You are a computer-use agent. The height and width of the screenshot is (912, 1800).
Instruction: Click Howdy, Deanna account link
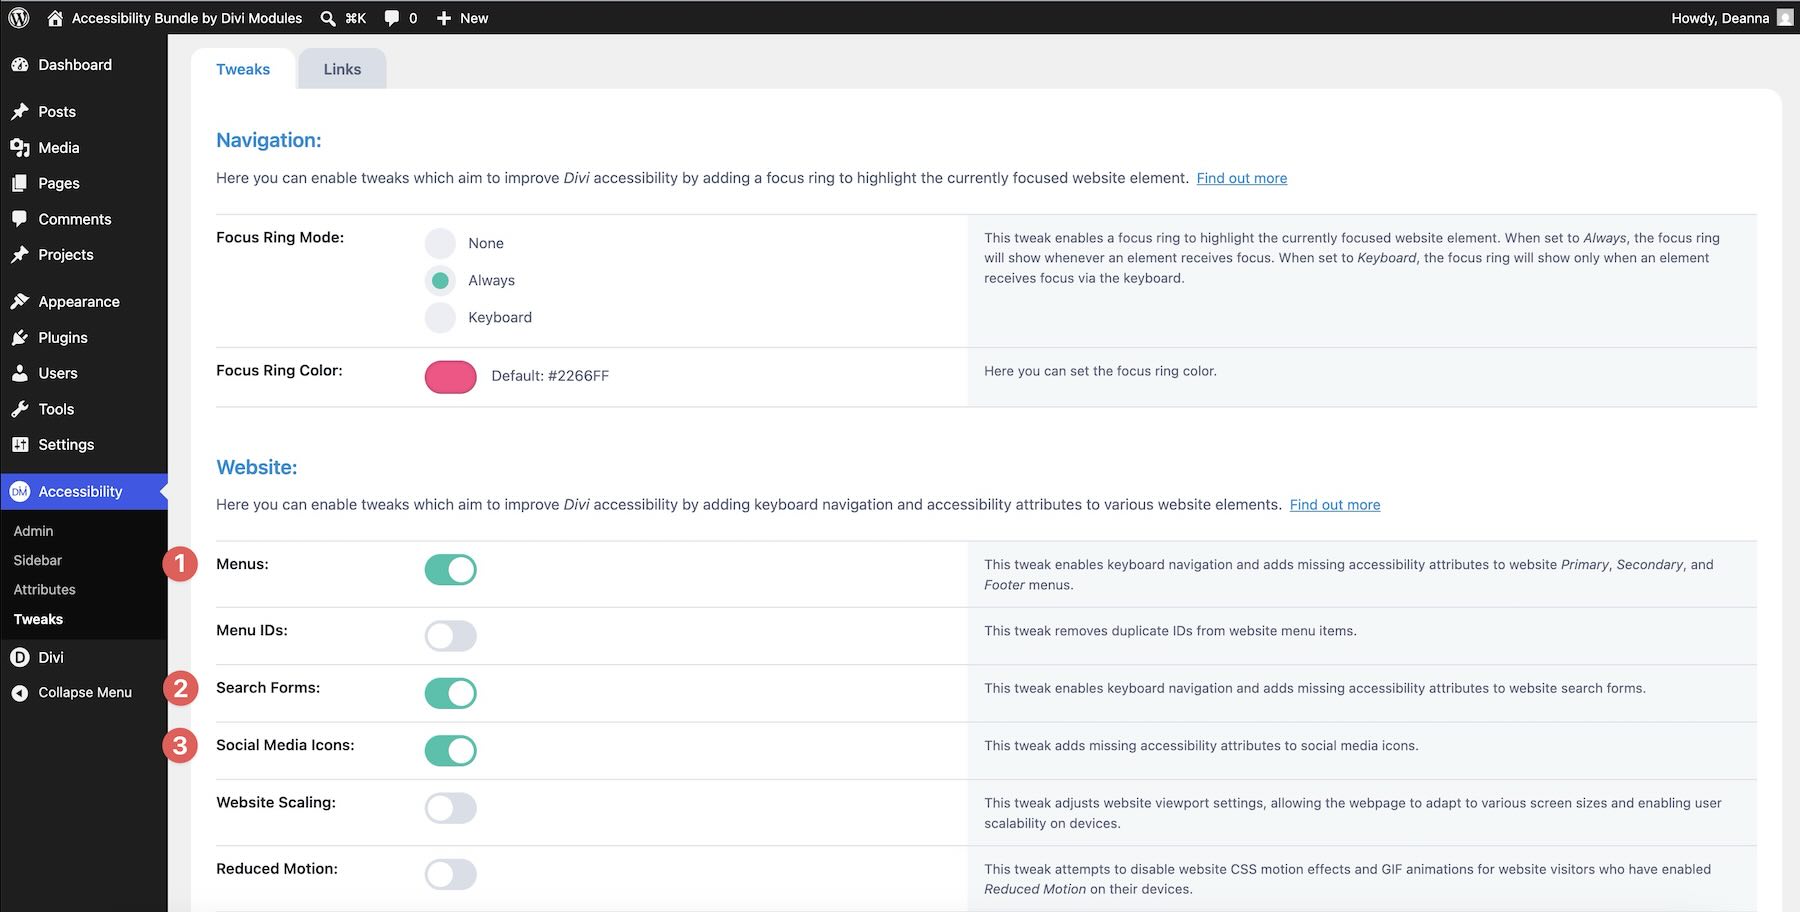(1720, 18)
